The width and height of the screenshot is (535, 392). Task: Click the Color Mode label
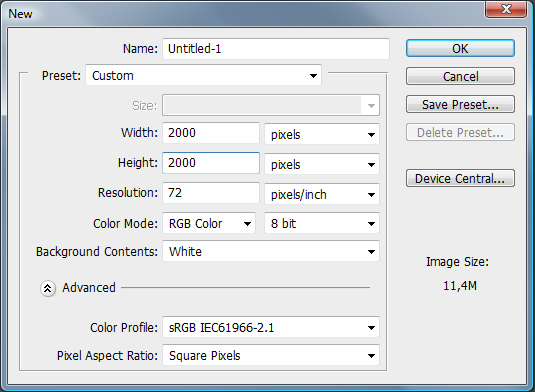[x=125, y=223]
